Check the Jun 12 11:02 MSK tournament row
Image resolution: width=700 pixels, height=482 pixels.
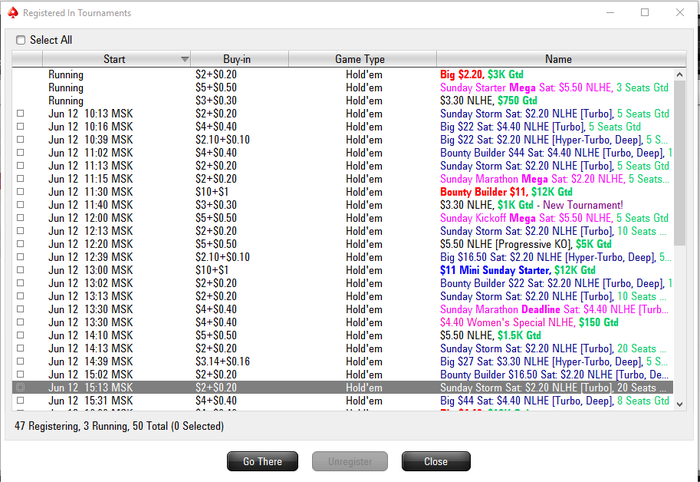click(20, 153)
